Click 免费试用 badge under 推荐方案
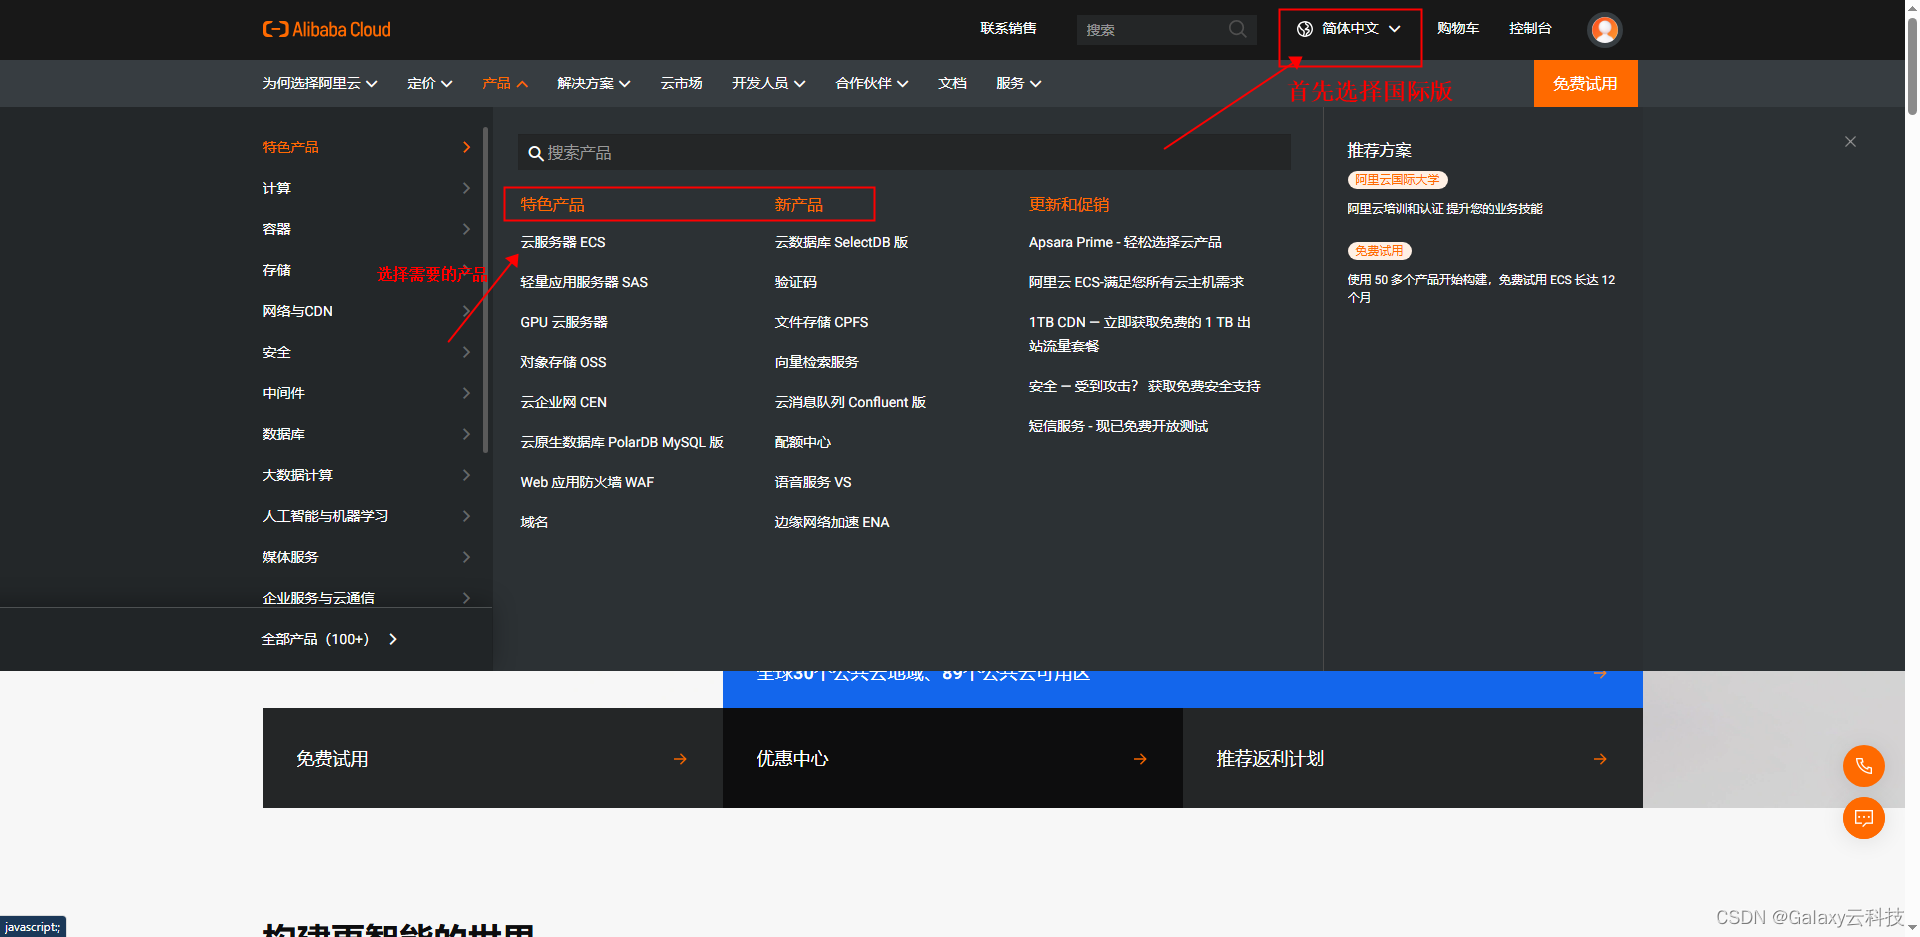 1379,251
